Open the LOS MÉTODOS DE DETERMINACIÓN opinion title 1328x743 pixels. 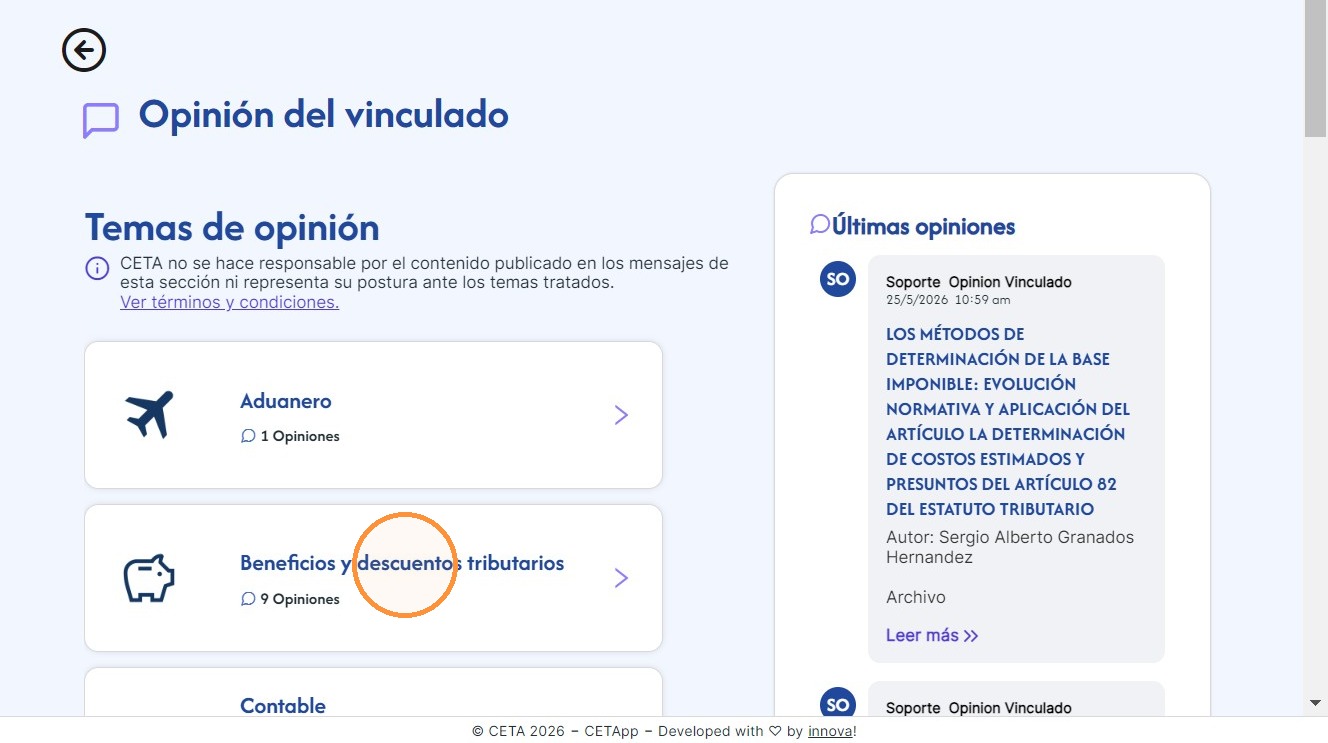click(x=1008, y=421)
